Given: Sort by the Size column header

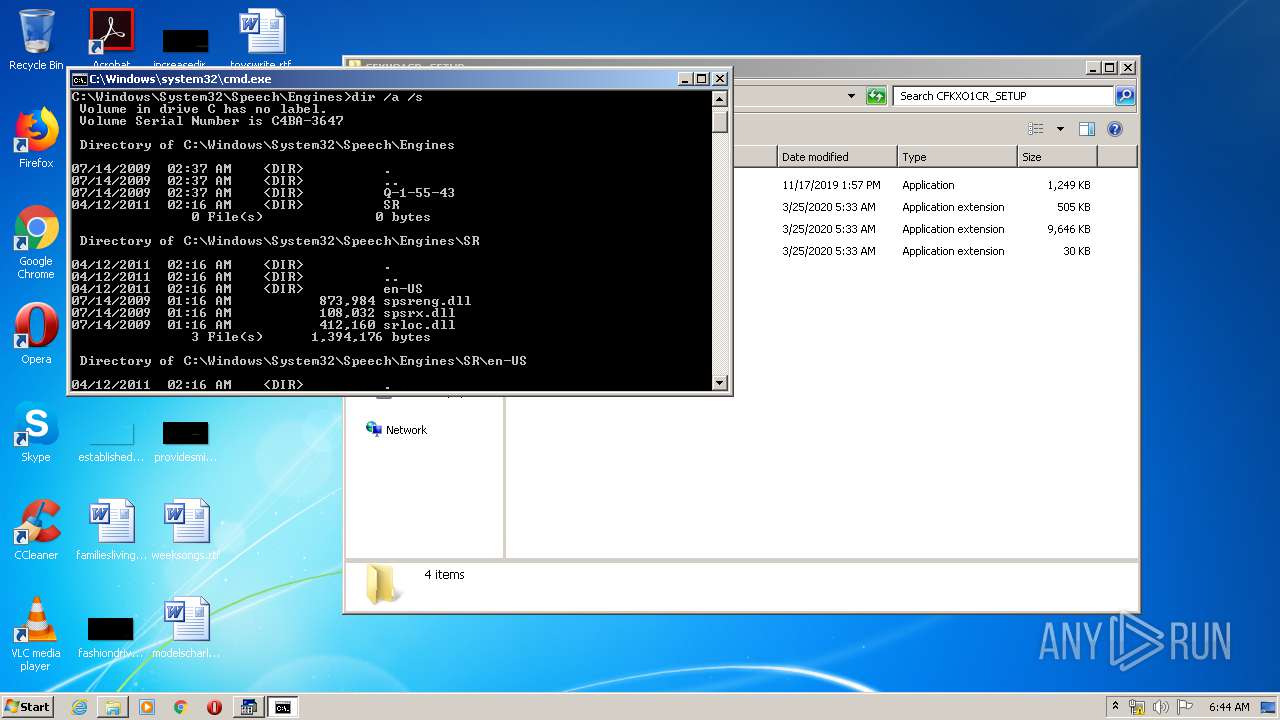Looking at the screenshot, I should [x=1057, y=157].
